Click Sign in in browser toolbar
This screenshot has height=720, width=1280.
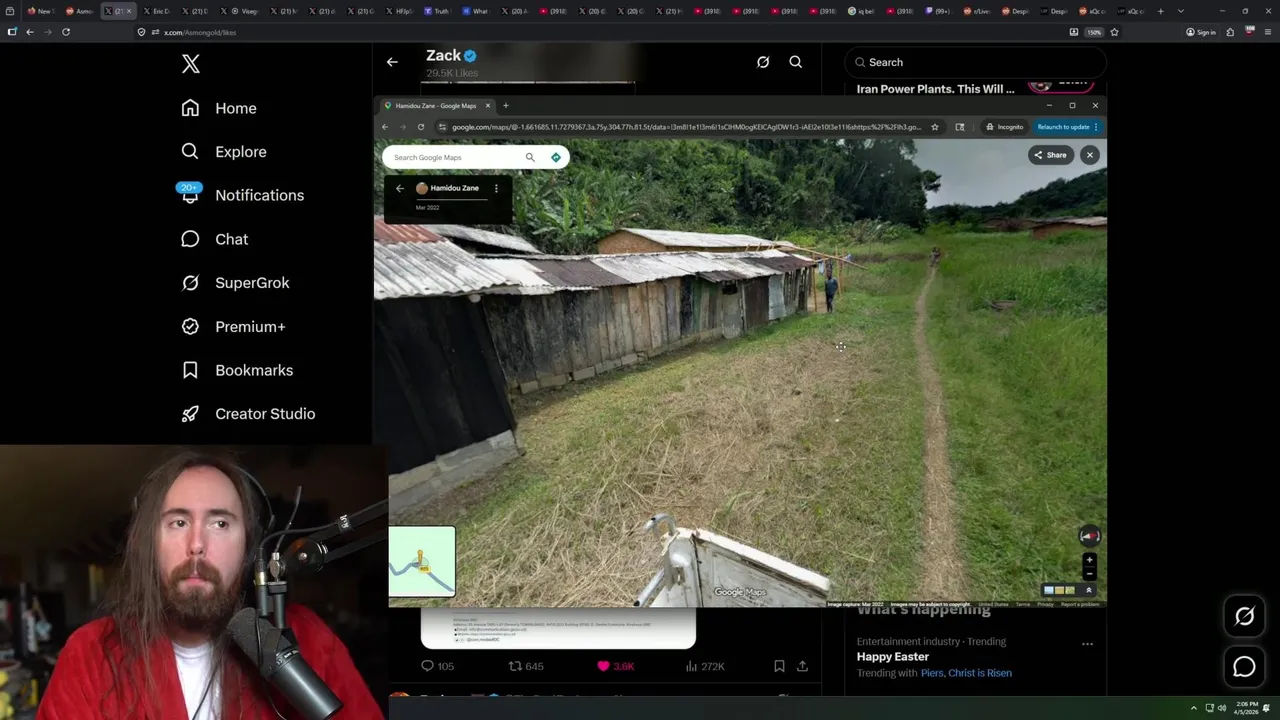pos(1201,32)
